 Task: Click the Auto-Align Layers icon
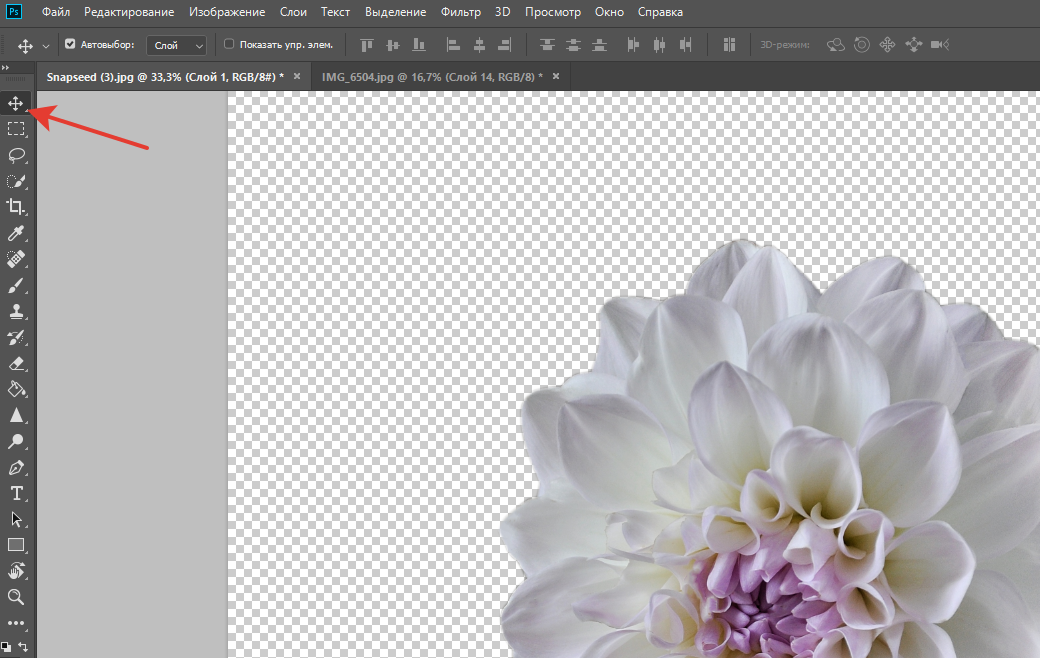tap(729, 45)
